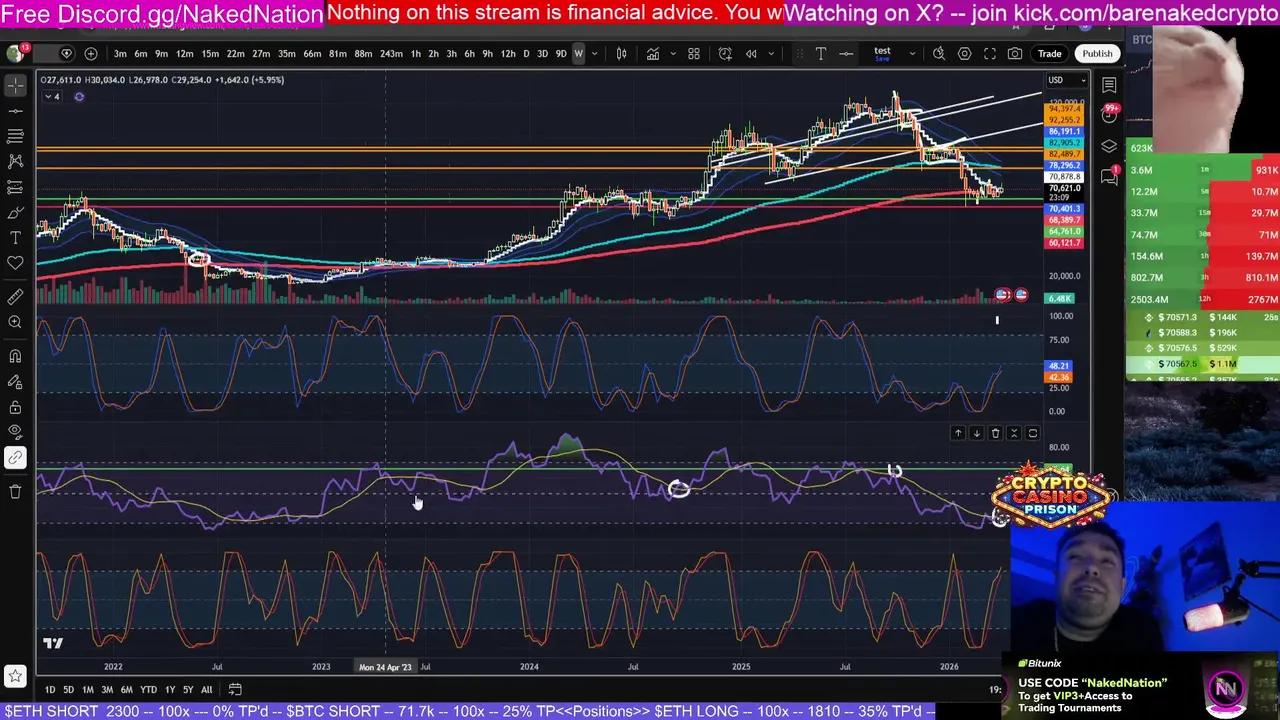Viewport: 1280px width, 720px height.
Task: Click the 'test' layout name
Action: click(x=882, y=51)
